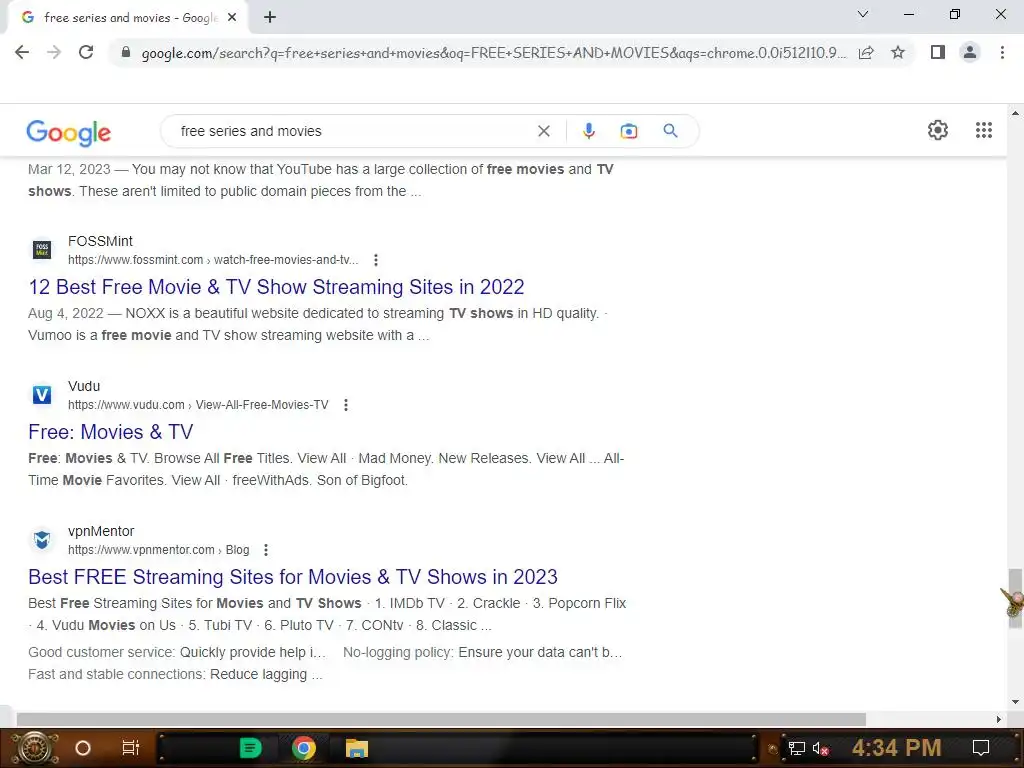
Task: Open Google quick settings gear
Action: click(x=938, y=130)
